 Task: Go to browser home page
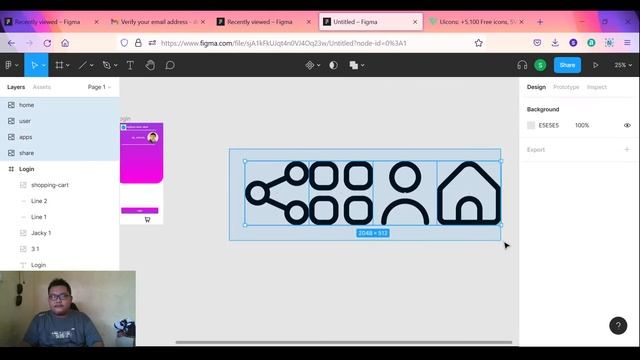tap(65, 43)
